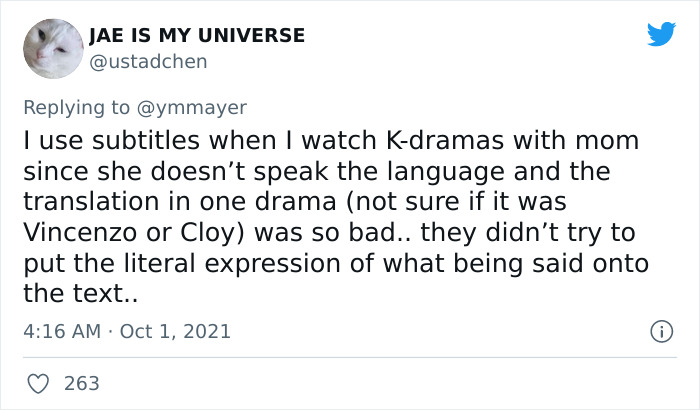Screen dimensions: 700x410
Task: Open the tweet info icon
Action: click(x=660, y=330)
